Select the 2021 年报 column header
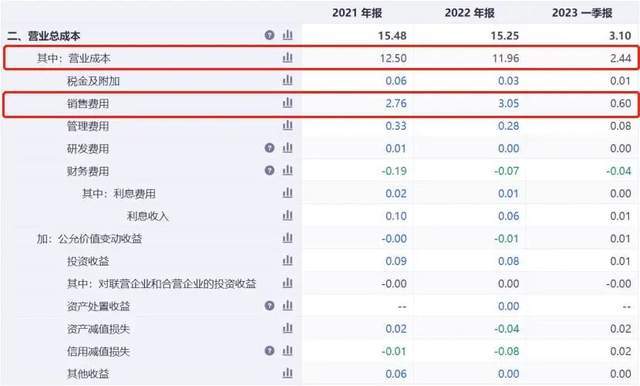The height and width of the screenshot is (386, 640). (357, 13)
